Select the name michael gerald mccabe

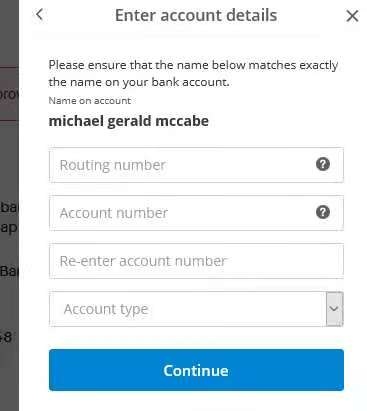pos(129,121)
